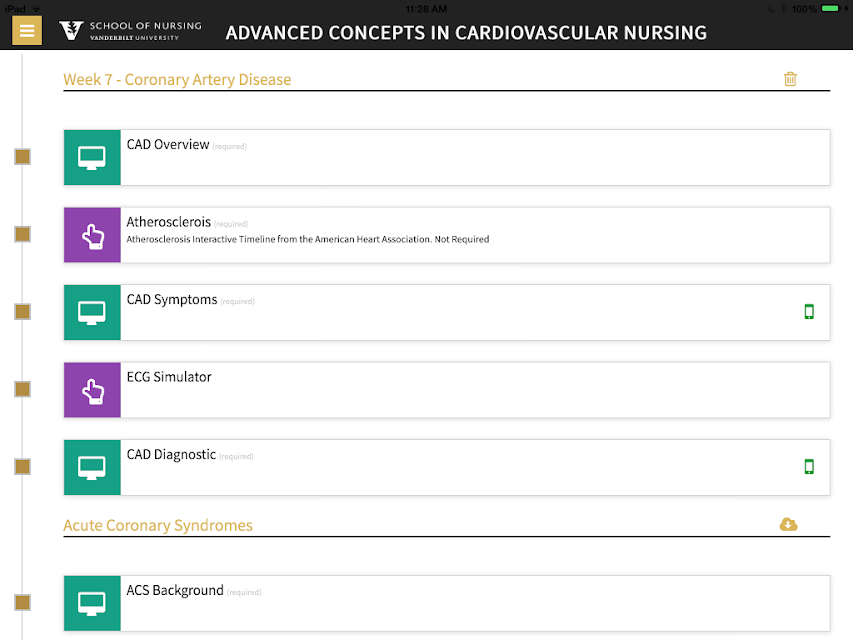
Task: Select the Week 7 - Coronary Artery Disease heading
Action: 177,79
